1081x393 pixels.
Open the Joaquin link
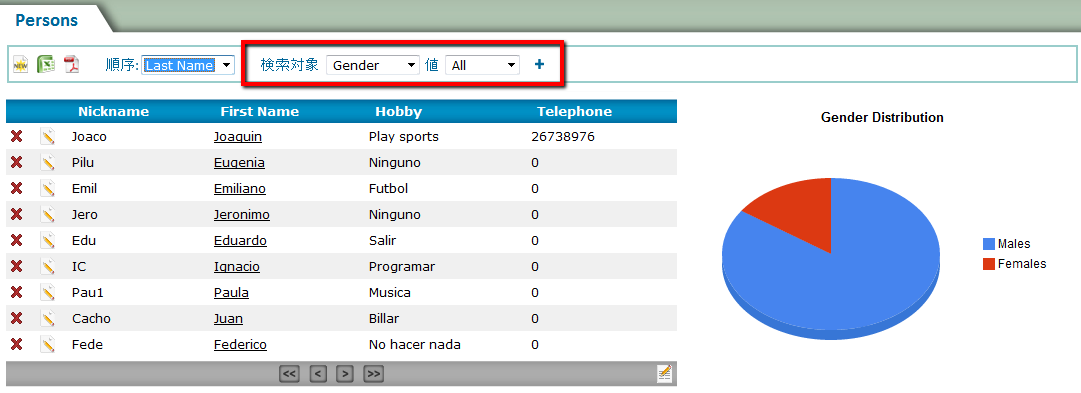pos(238,137)
